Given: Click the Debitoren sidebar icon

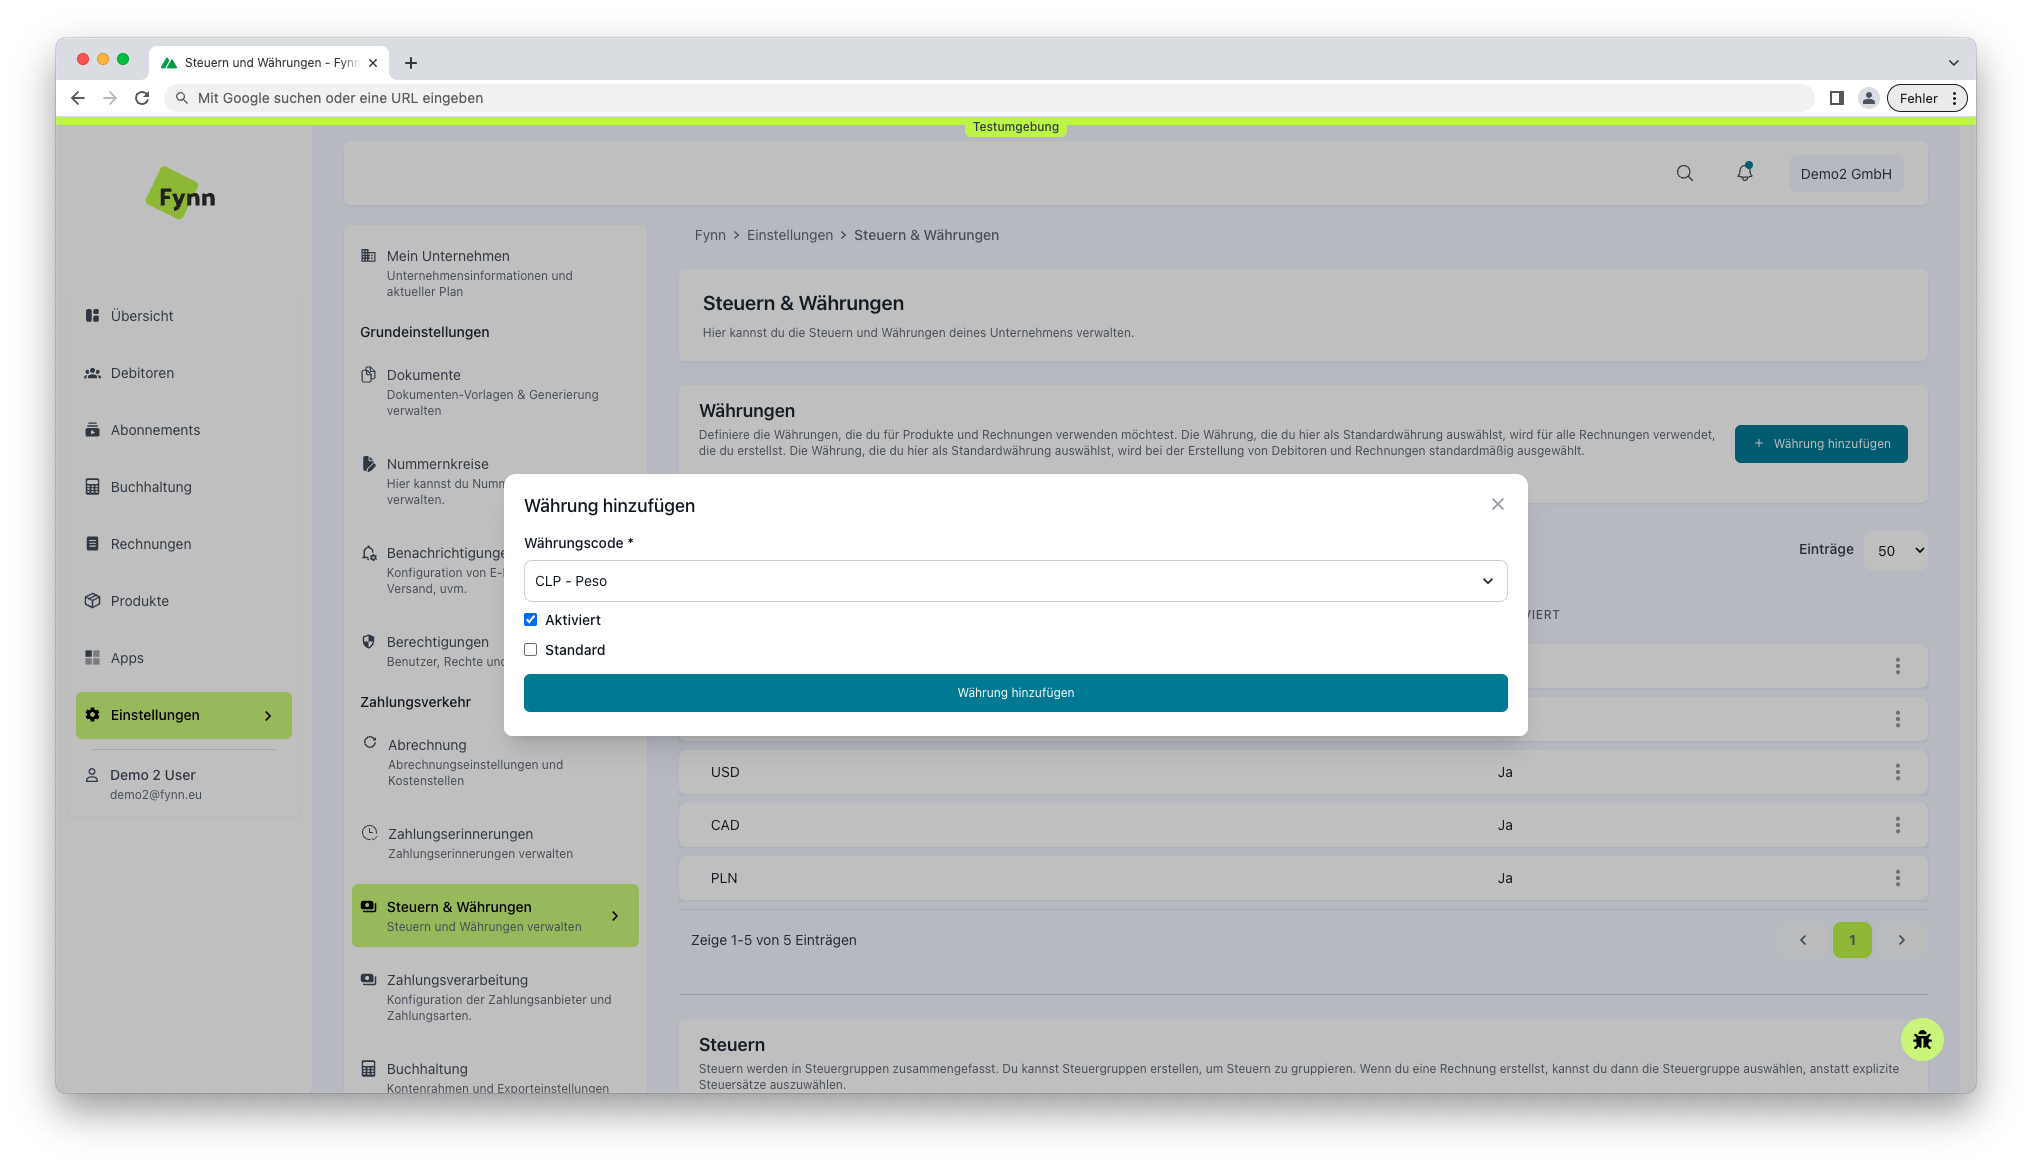Looking at the screenshot, I should (x=92, y=373).
